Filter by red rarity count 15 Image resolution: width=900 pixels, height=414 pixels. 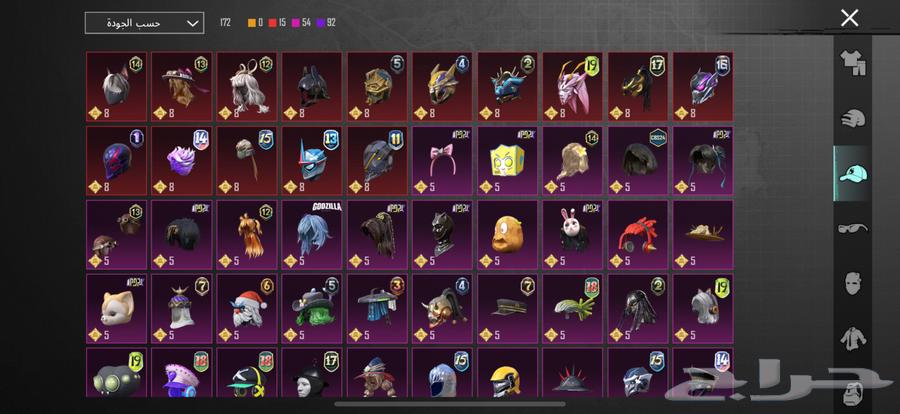coord(277,23)
